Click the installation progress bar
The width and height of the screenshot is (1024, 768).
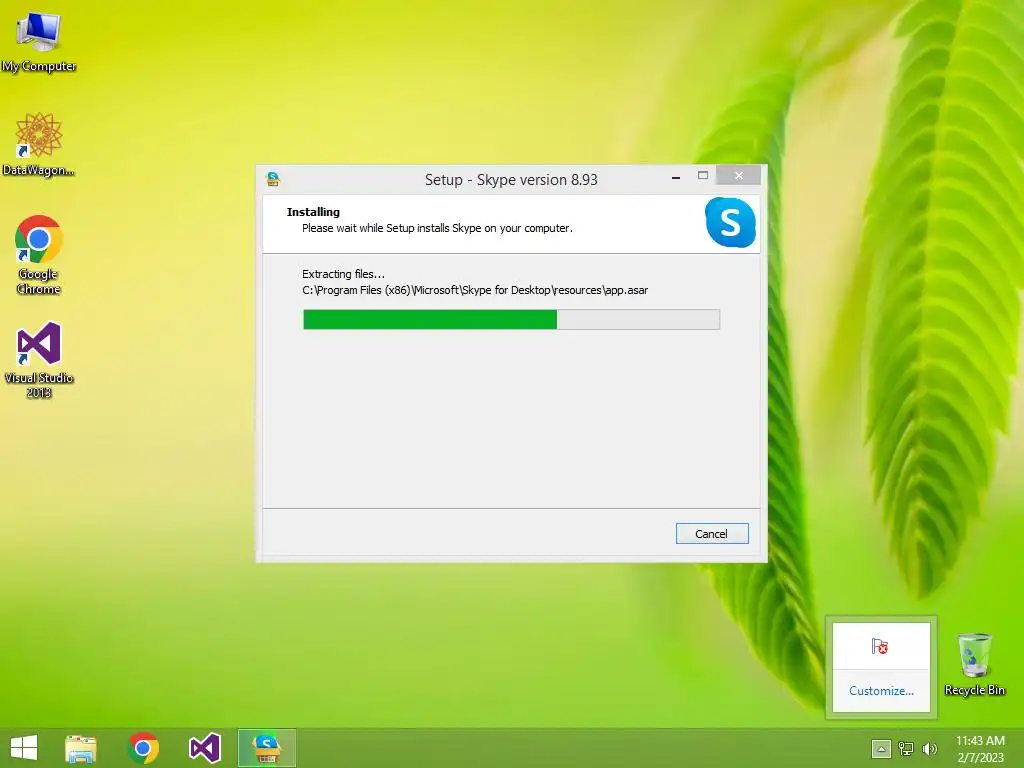pos(511,319)
